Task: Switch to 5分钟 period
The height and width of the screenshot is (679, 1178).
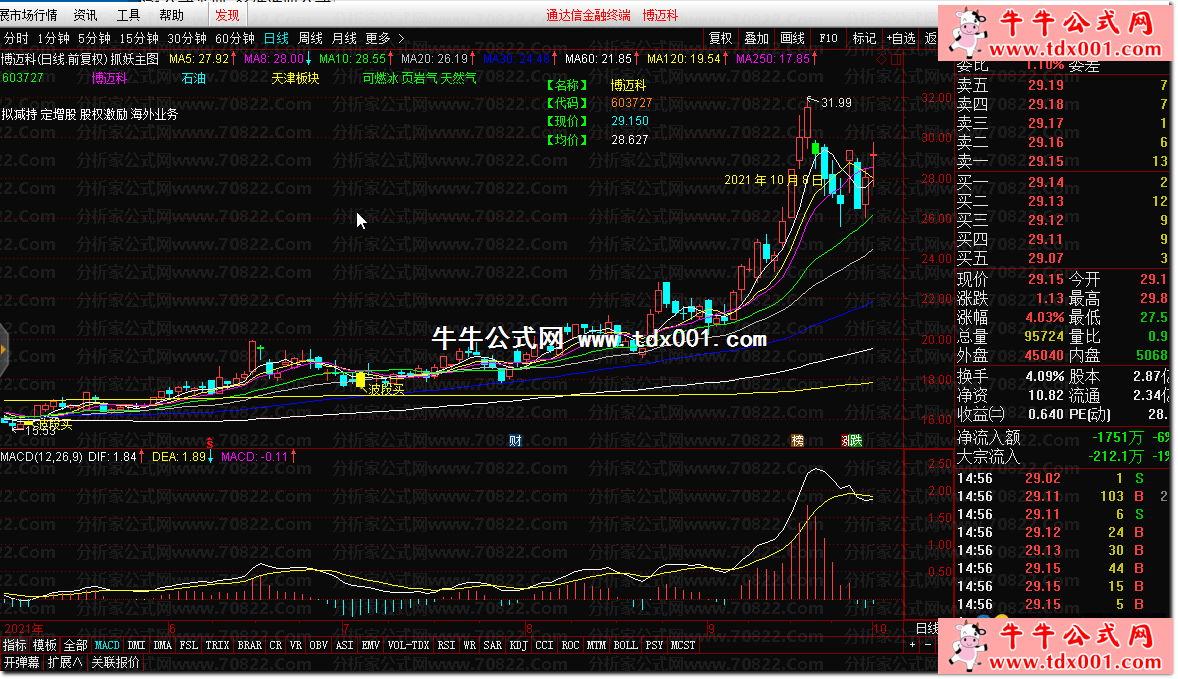Action: tap(94, 38)
